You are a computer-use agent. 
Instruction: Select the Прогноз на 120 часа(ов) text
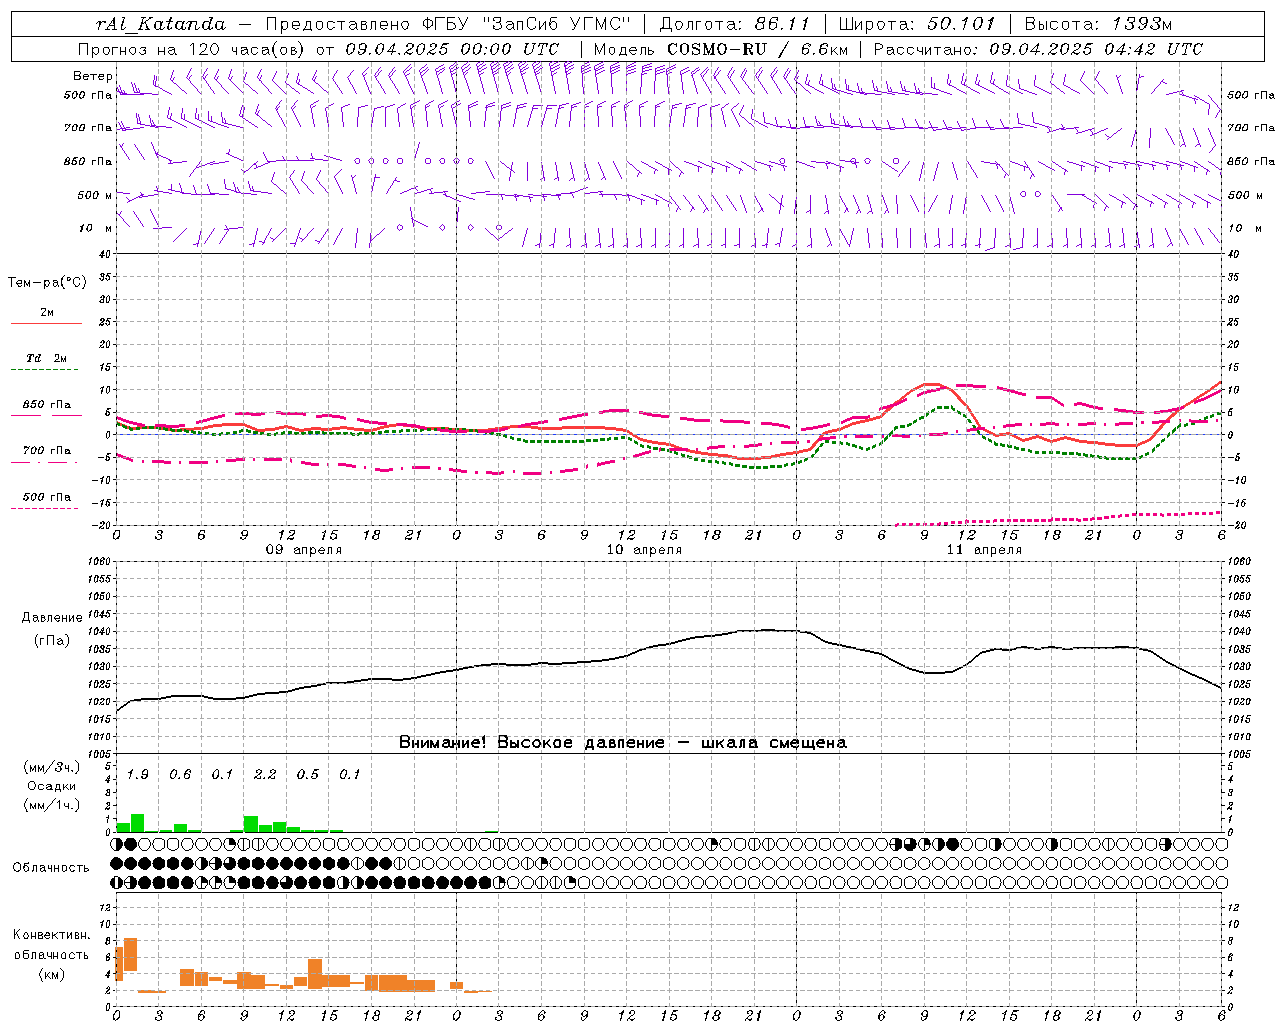point(192,49)
